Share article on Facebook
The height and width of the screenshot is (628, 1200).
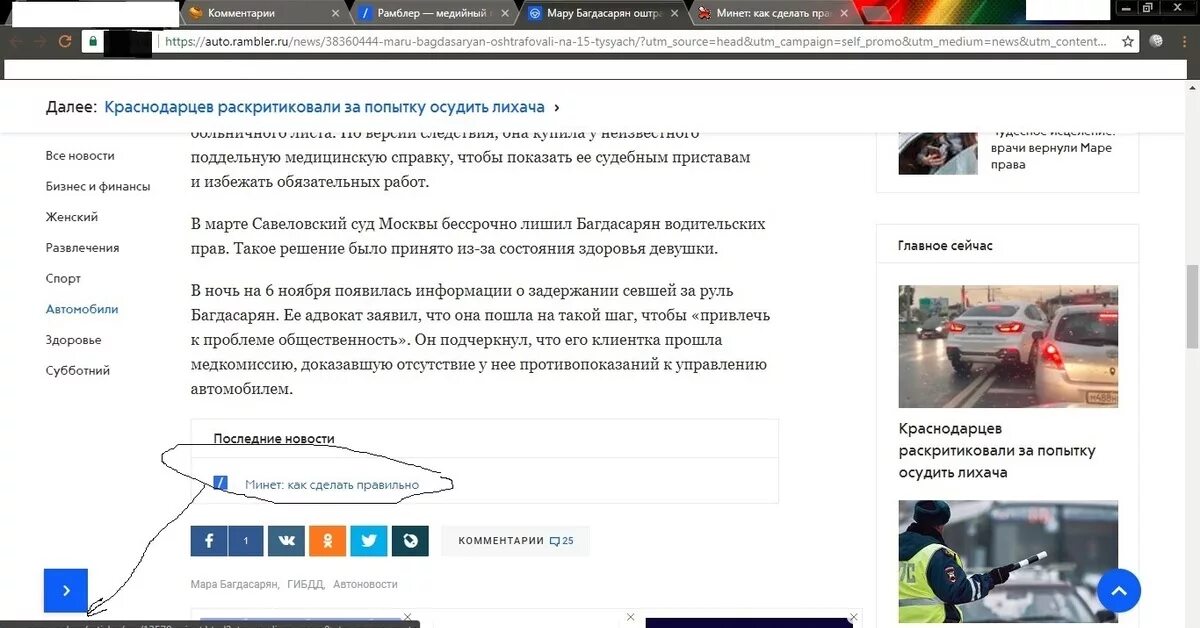[209, 541]
